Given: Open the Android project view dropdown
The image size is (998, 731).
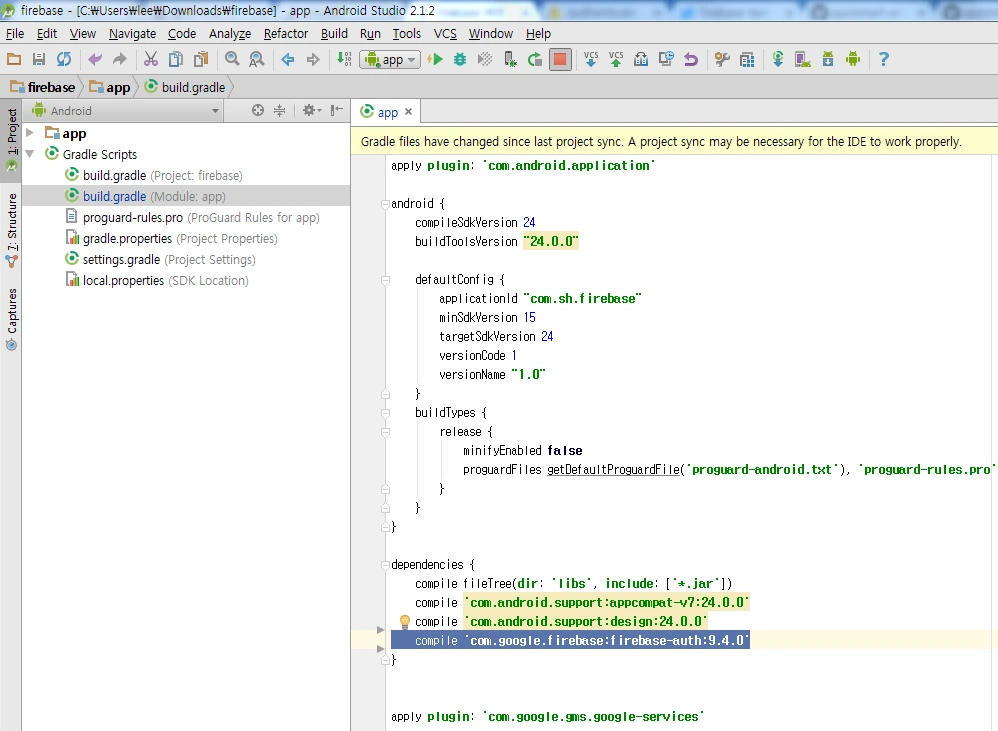Looking at the screenshot, I should point(125,110).
